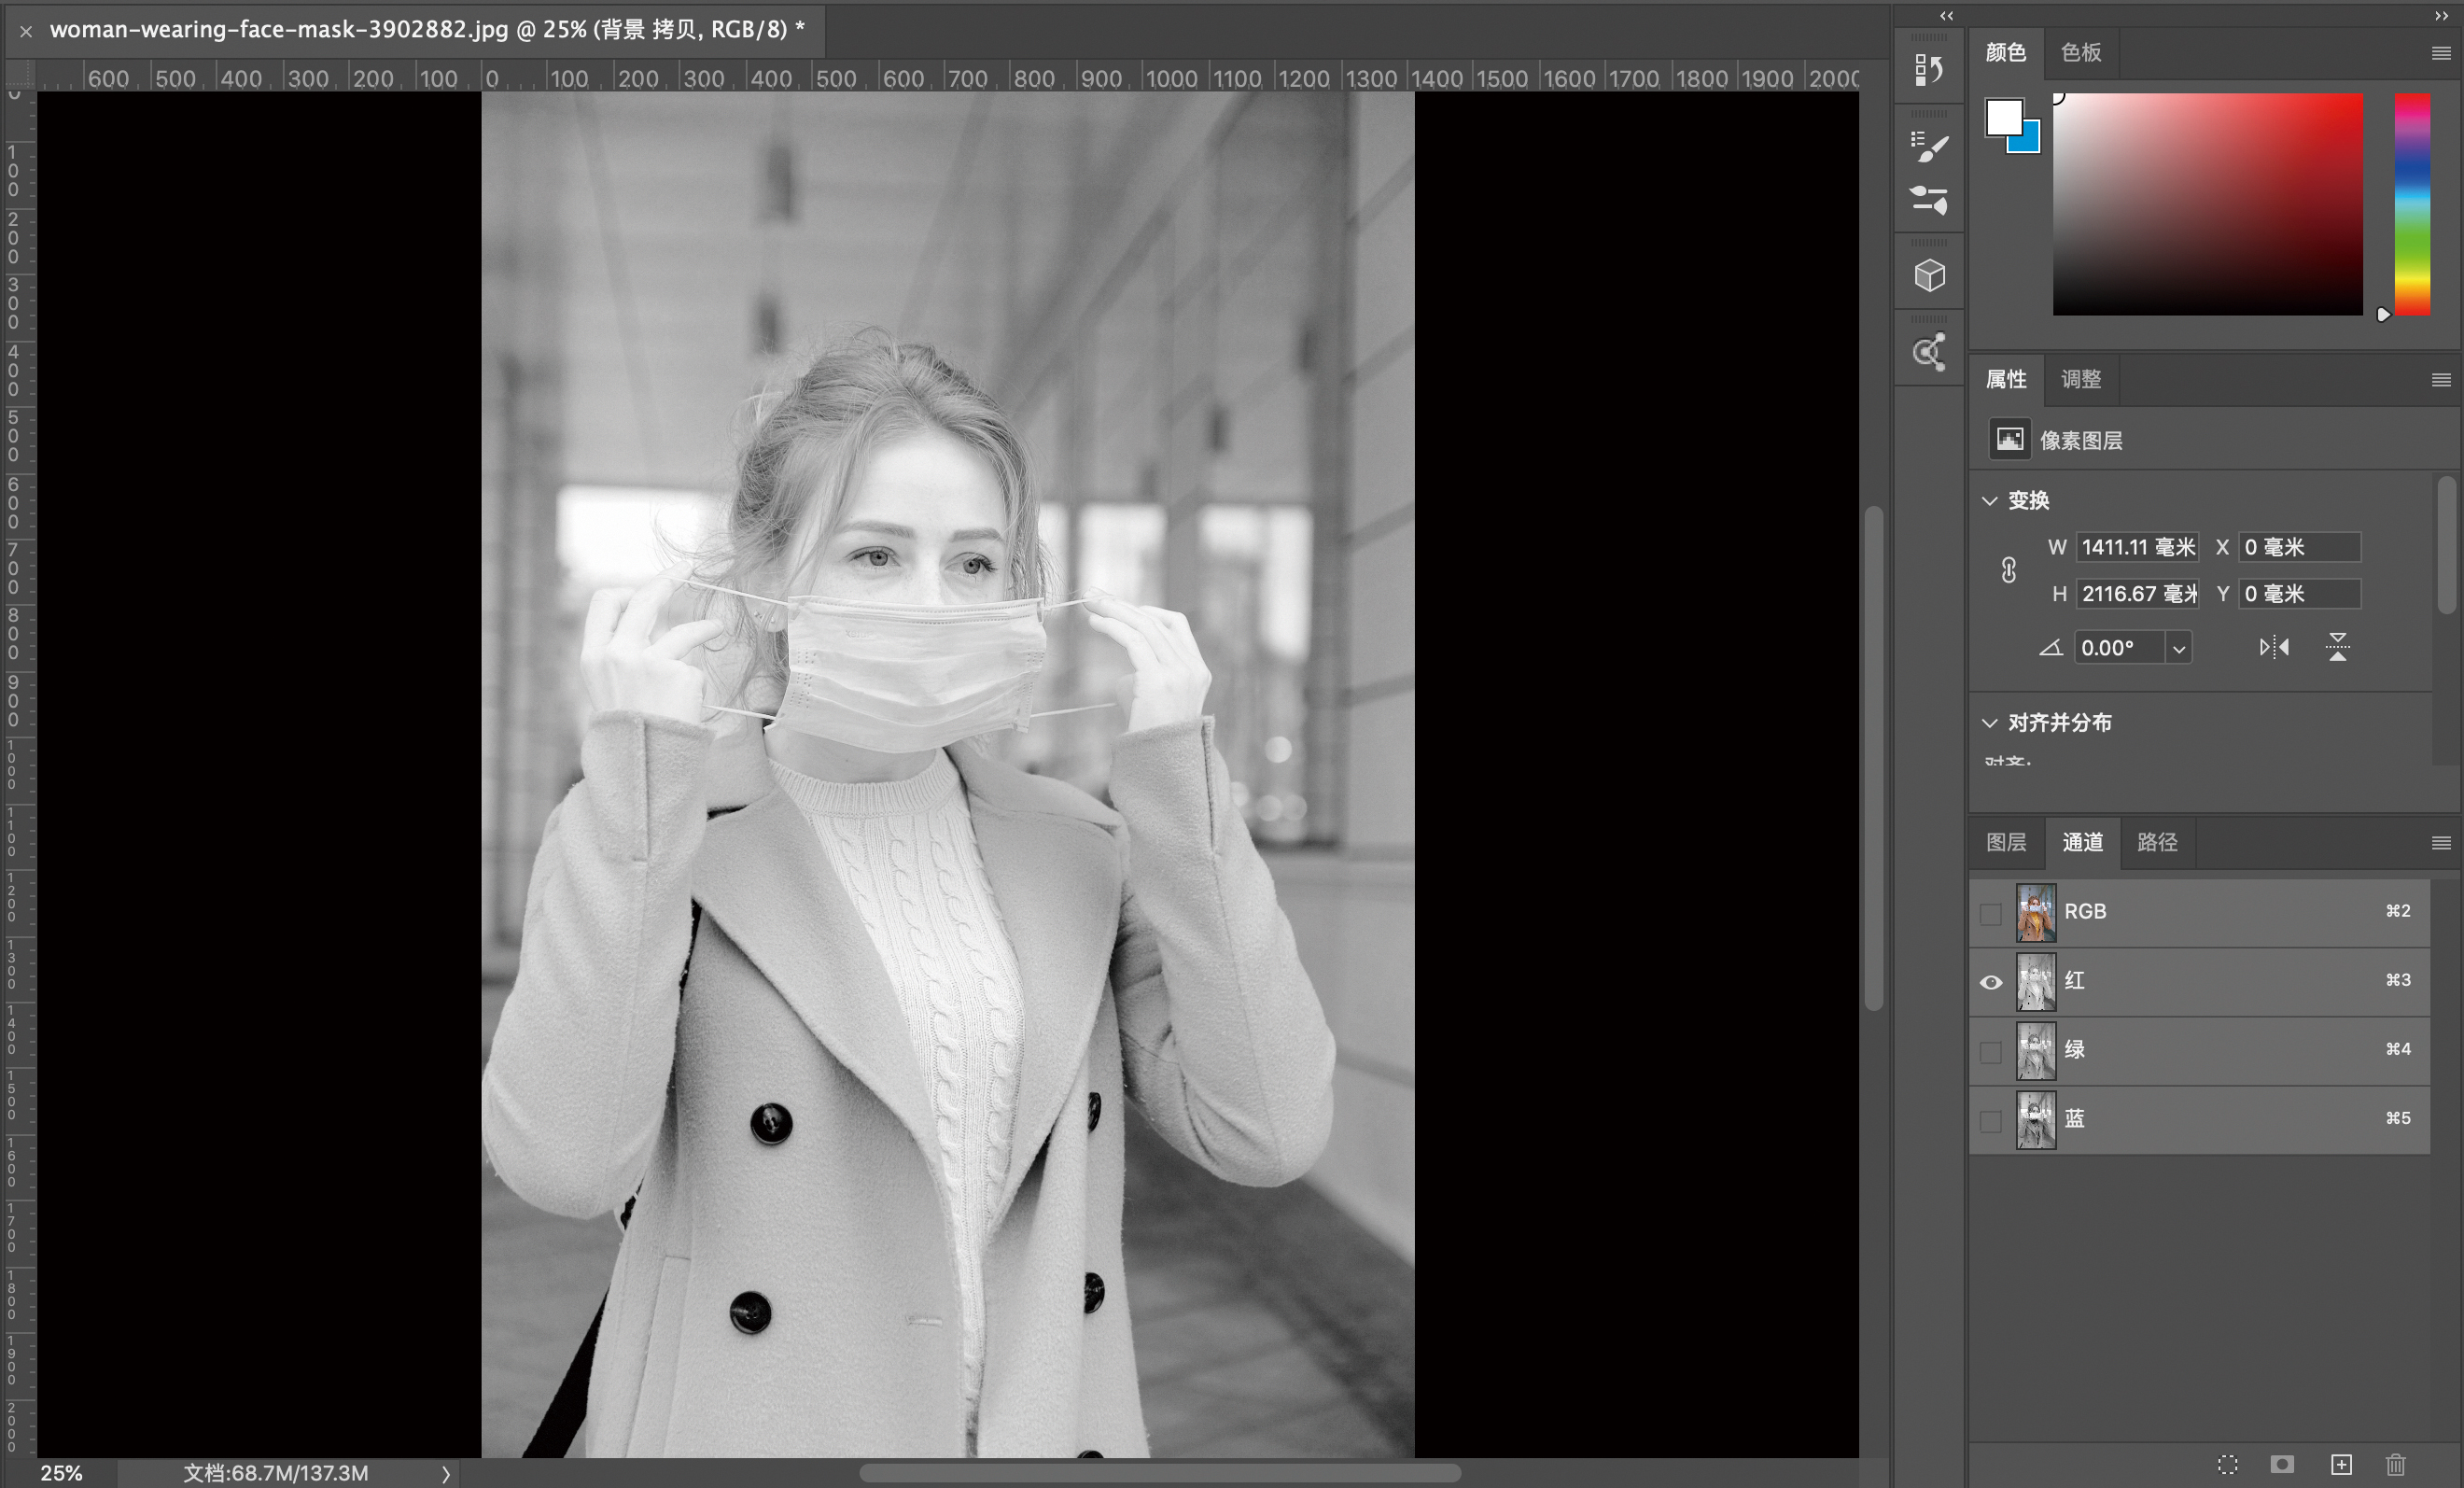Viewport: 2464px width, 1488px height.
Task: Open the 3D cube panel icon
Action: pyautogui.click(x=1929, y=275)
